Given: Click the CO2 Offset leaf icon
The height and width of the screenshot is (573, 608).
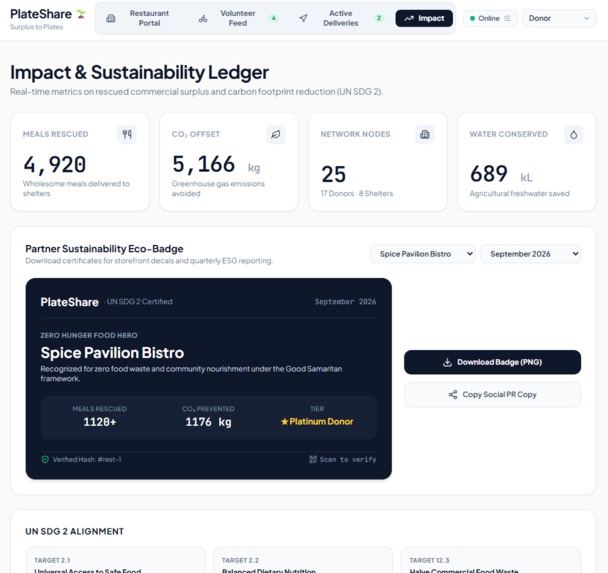Looking at the screenshot, I should pos(276,134).
